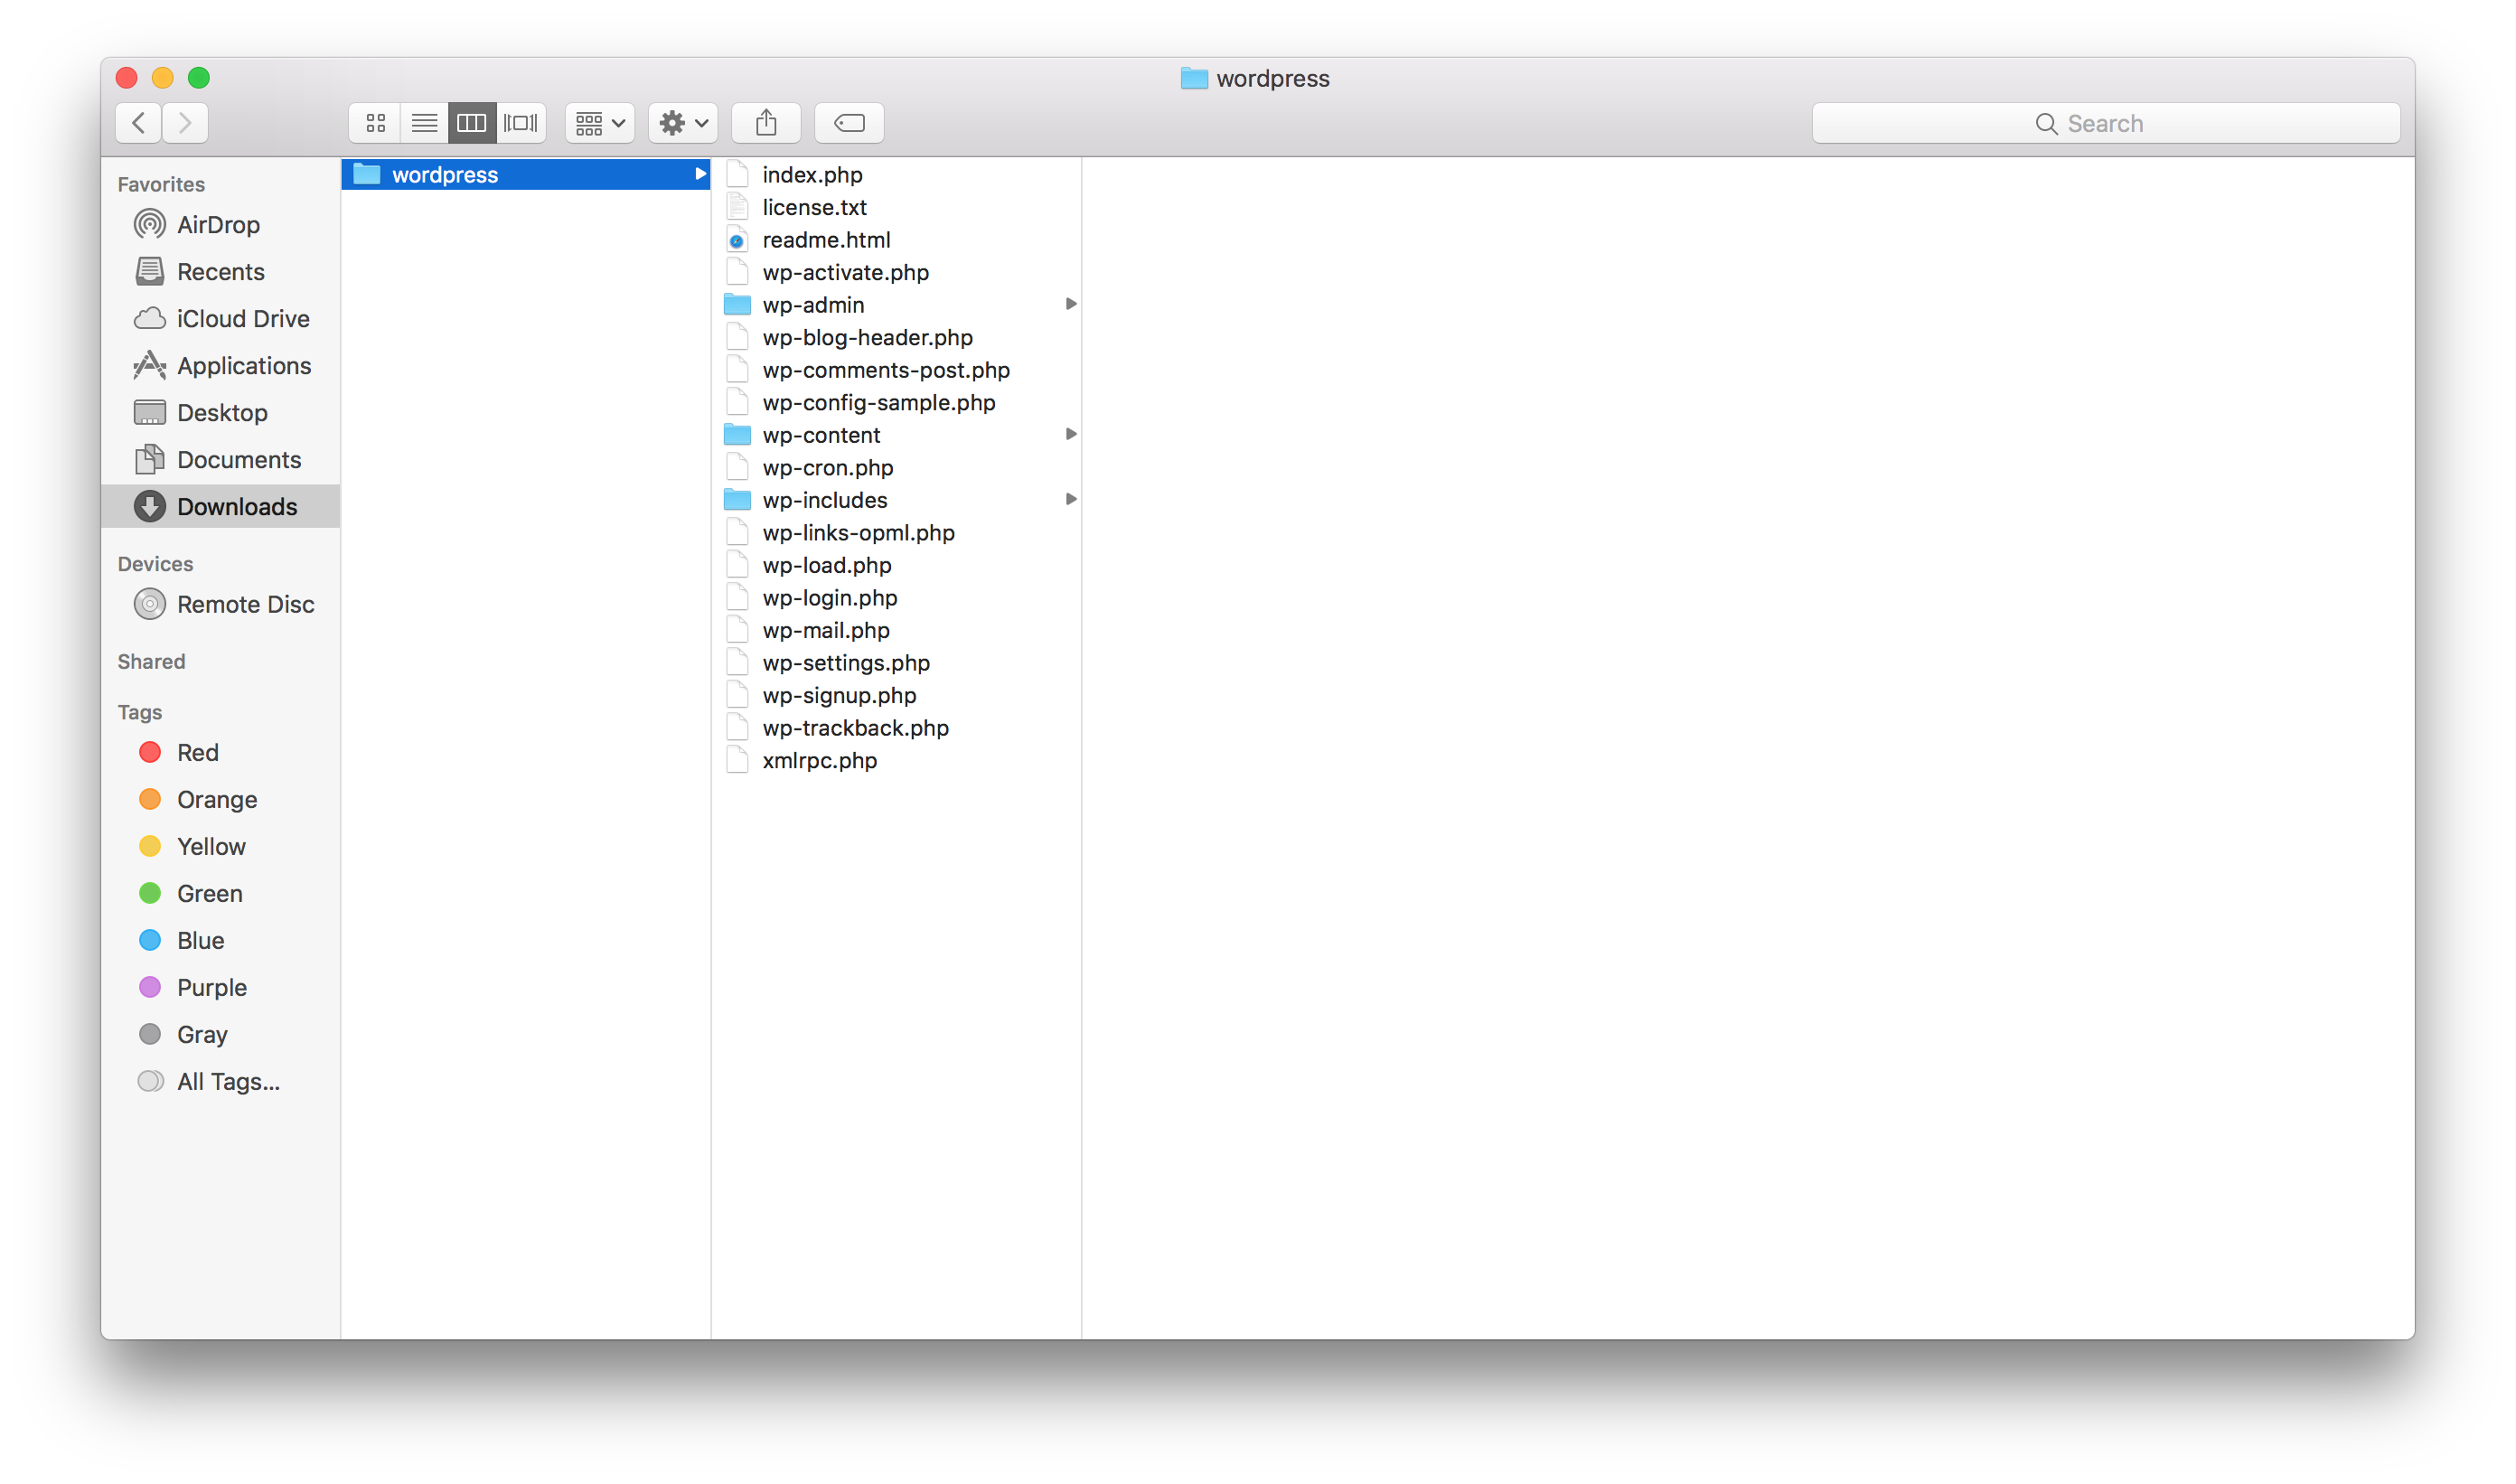The height and width of the screenshot is (1484, 2516).
Task: Select wp-login.php file
Action: tap(897, 598)
